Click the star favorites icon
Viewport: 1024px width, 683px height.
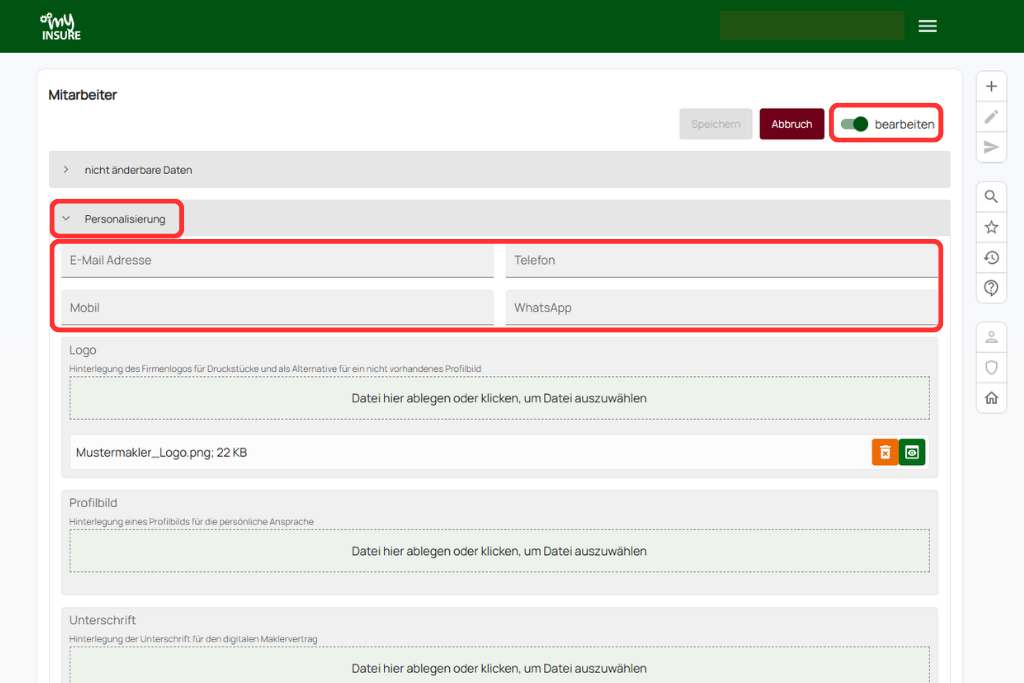pos(991,227)
